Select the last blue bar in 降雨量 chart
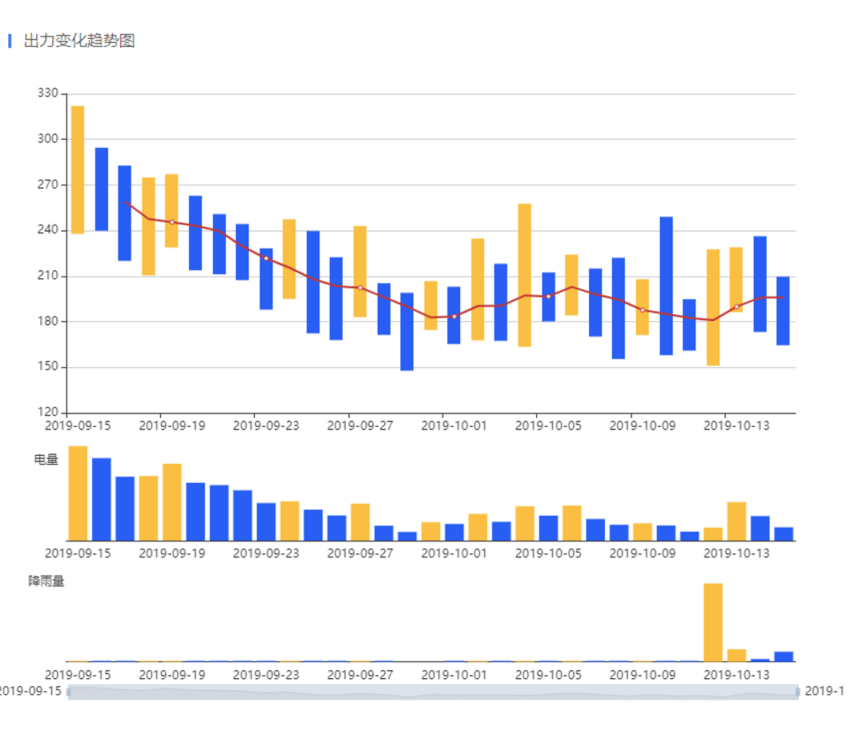 pos(783,656)
